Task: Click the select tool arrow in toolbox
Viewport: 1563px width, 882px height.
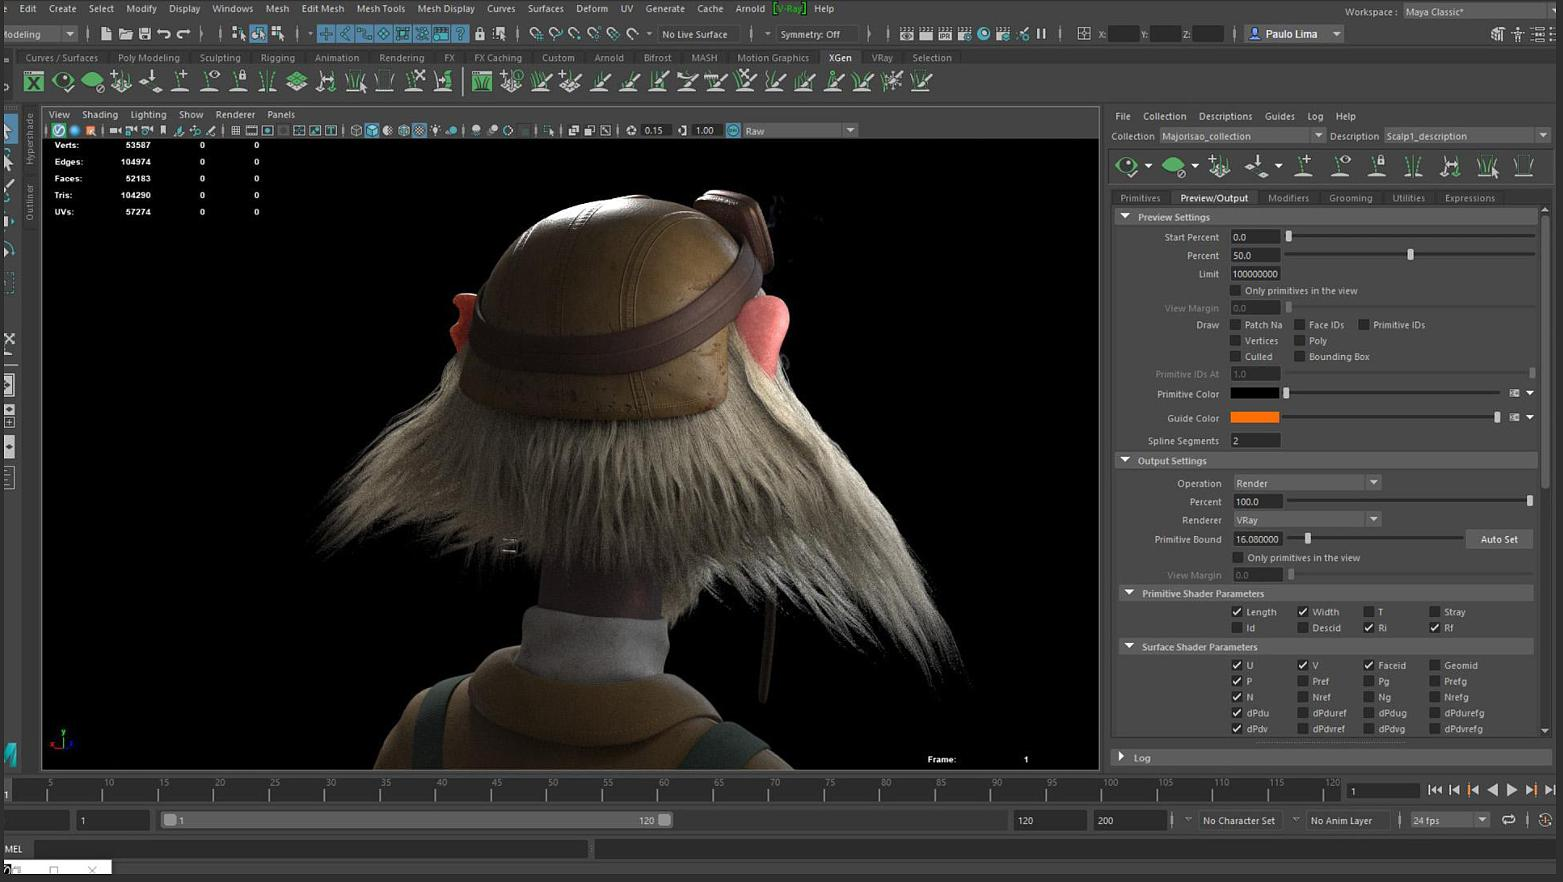Action: click(9, 130)
